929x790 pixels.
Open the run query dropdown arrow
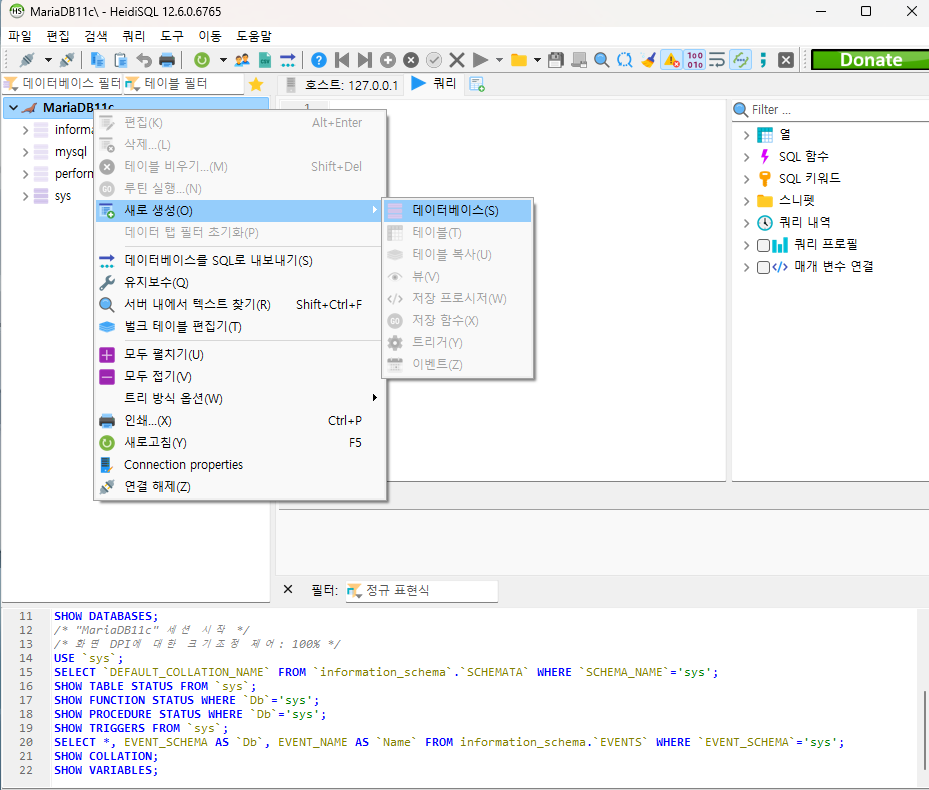499,60
